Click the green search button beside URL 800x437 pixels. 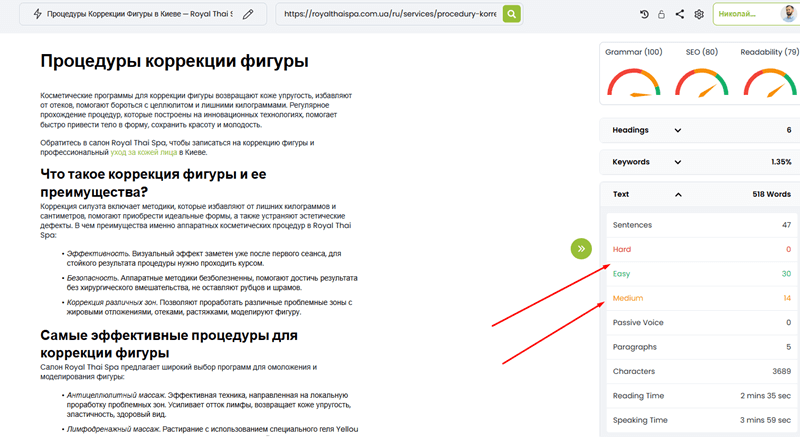(x=511, y=14)
